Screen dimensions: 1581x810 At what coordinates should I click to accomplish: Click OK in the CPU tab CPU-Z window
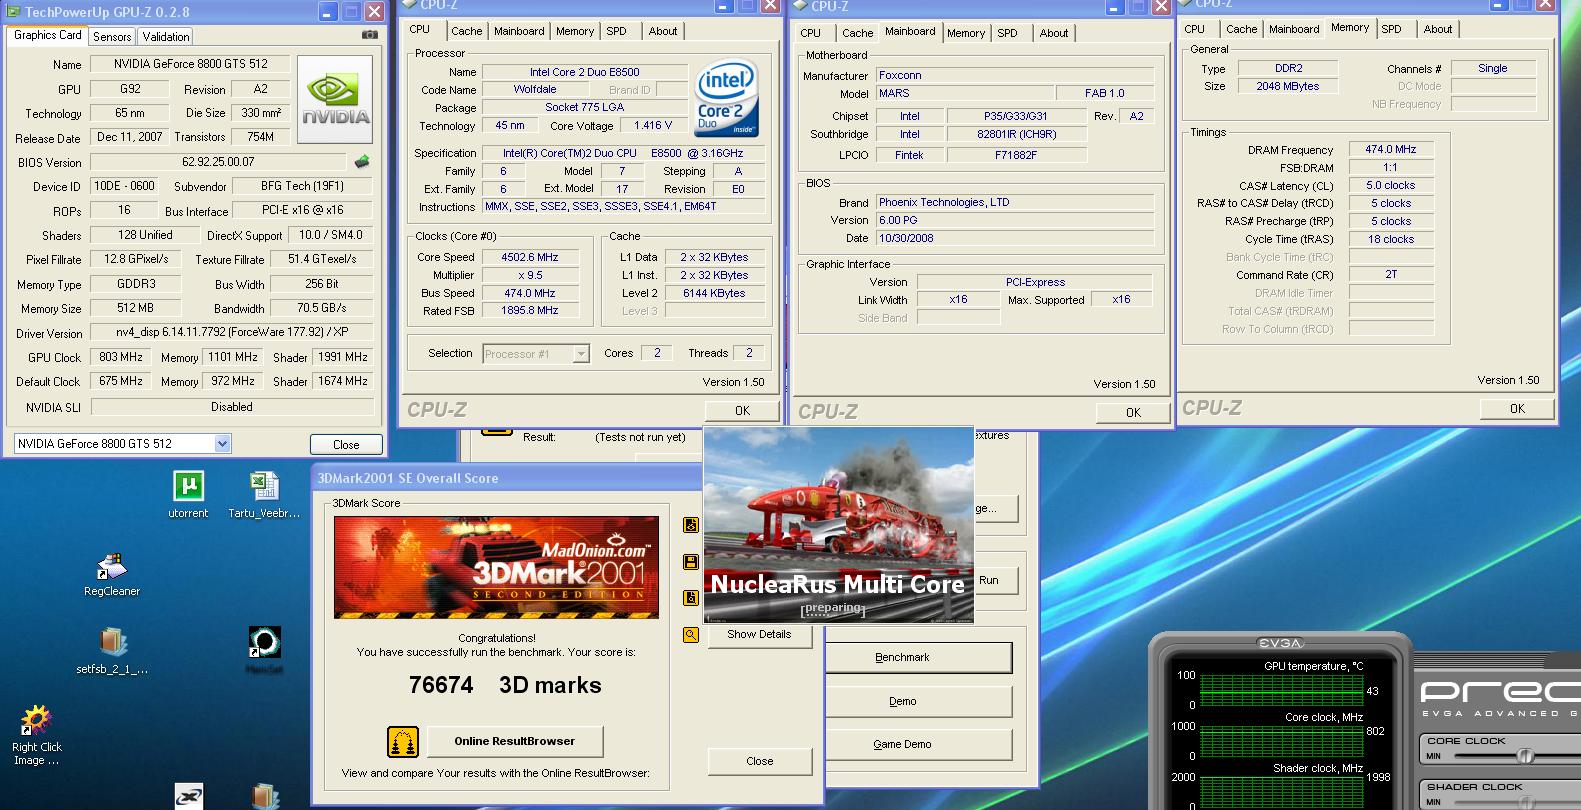point(742,410)
